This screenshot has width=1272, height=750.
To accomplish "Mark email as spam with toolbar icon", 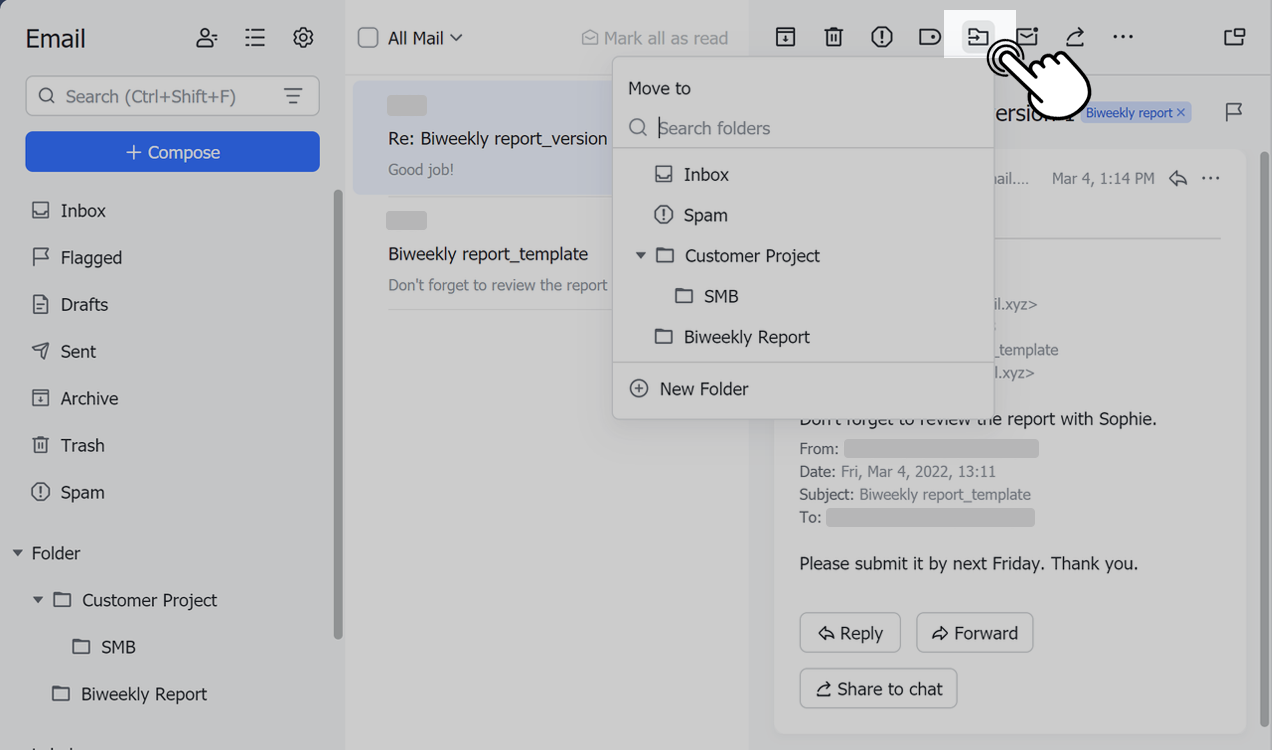I will [x=882, y=37].
